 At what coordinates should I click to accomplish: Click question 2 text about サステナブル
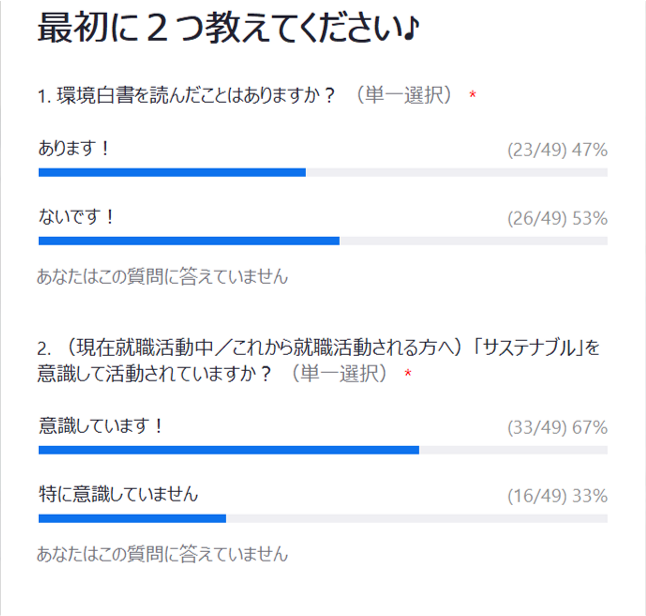pos(318,361)
